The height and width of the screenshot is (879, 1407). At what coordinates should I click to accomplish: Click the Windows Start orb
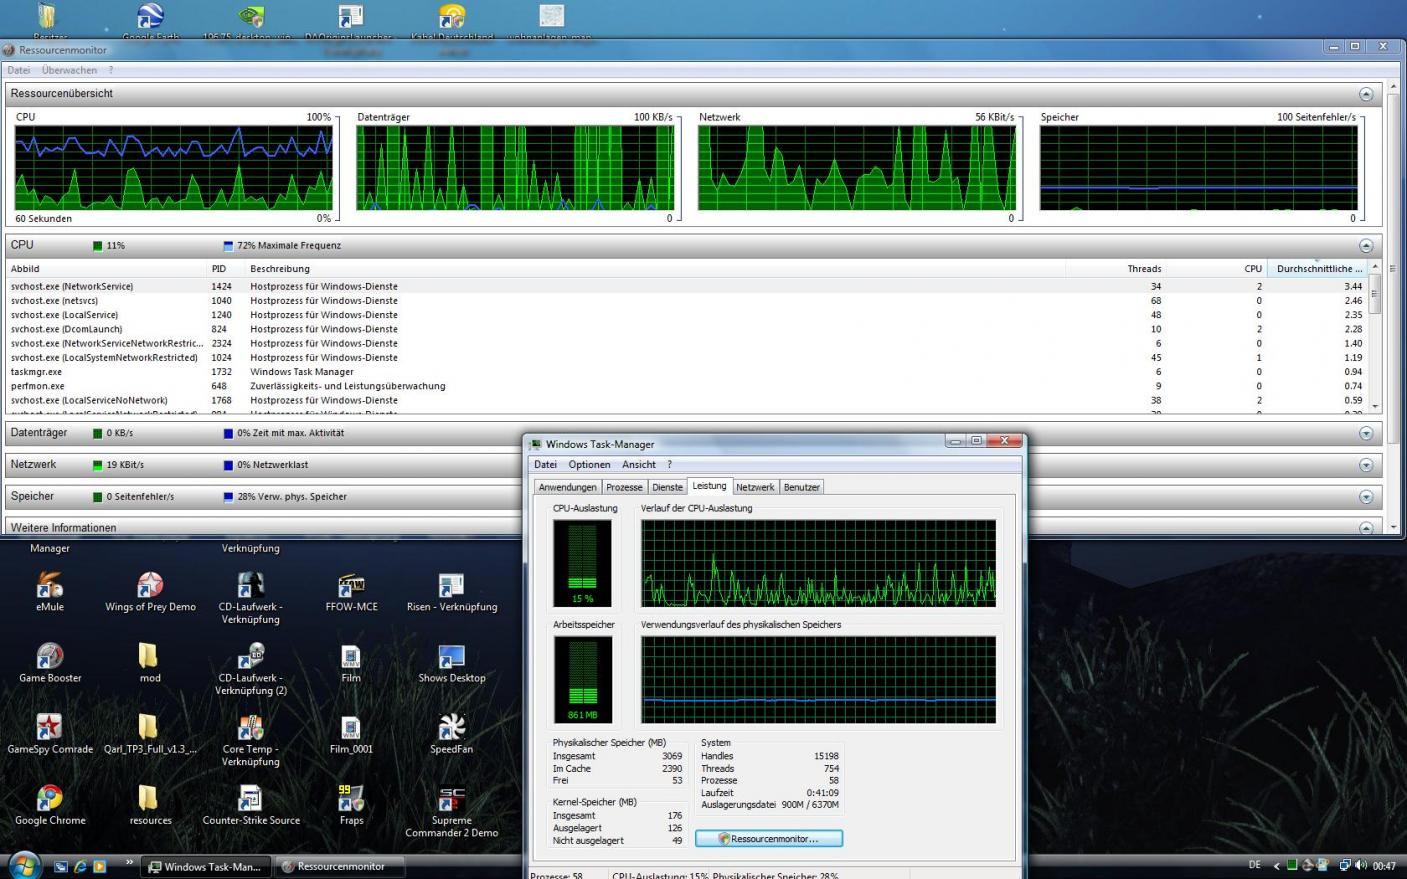(x=23, y=864)
